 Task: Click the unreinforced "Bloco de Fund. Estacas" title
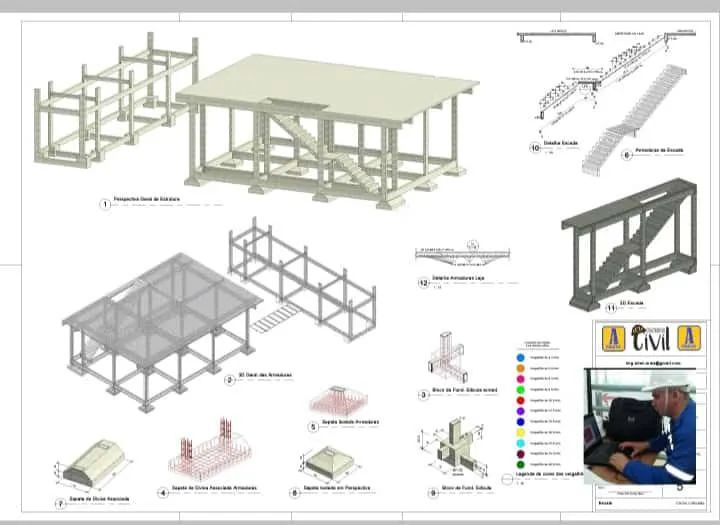click(467, 488)
